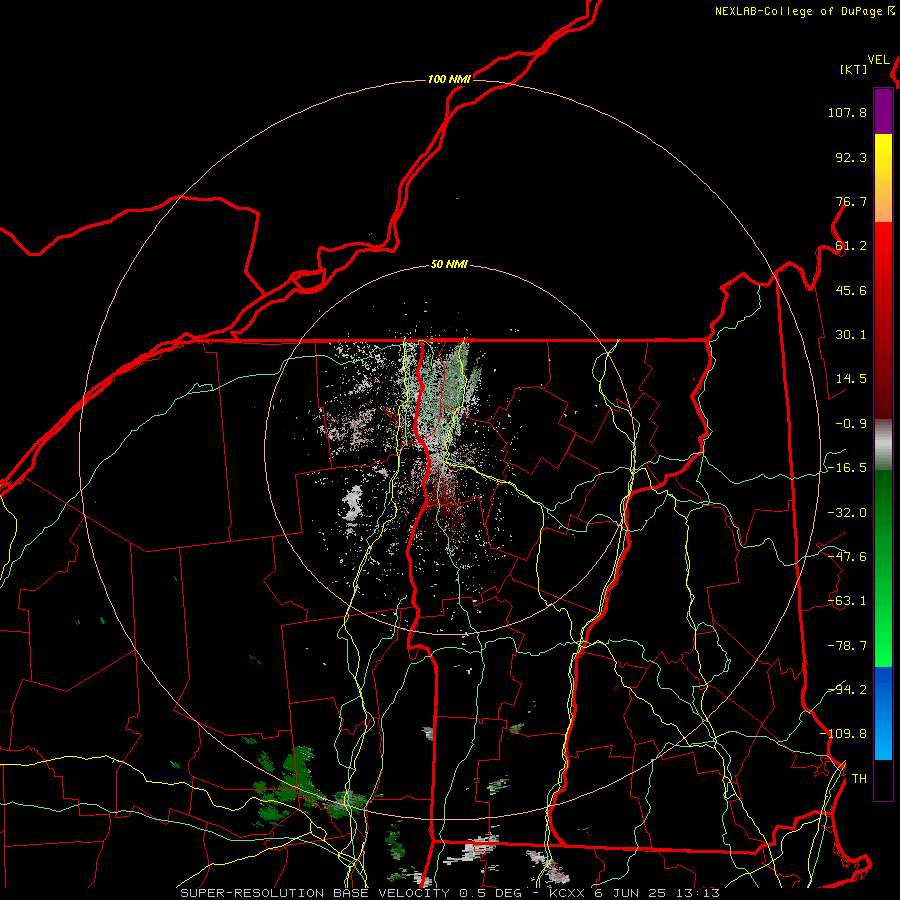
Task: Select the -78.7 velocity scale label
Action: click(x=847, y=646)
